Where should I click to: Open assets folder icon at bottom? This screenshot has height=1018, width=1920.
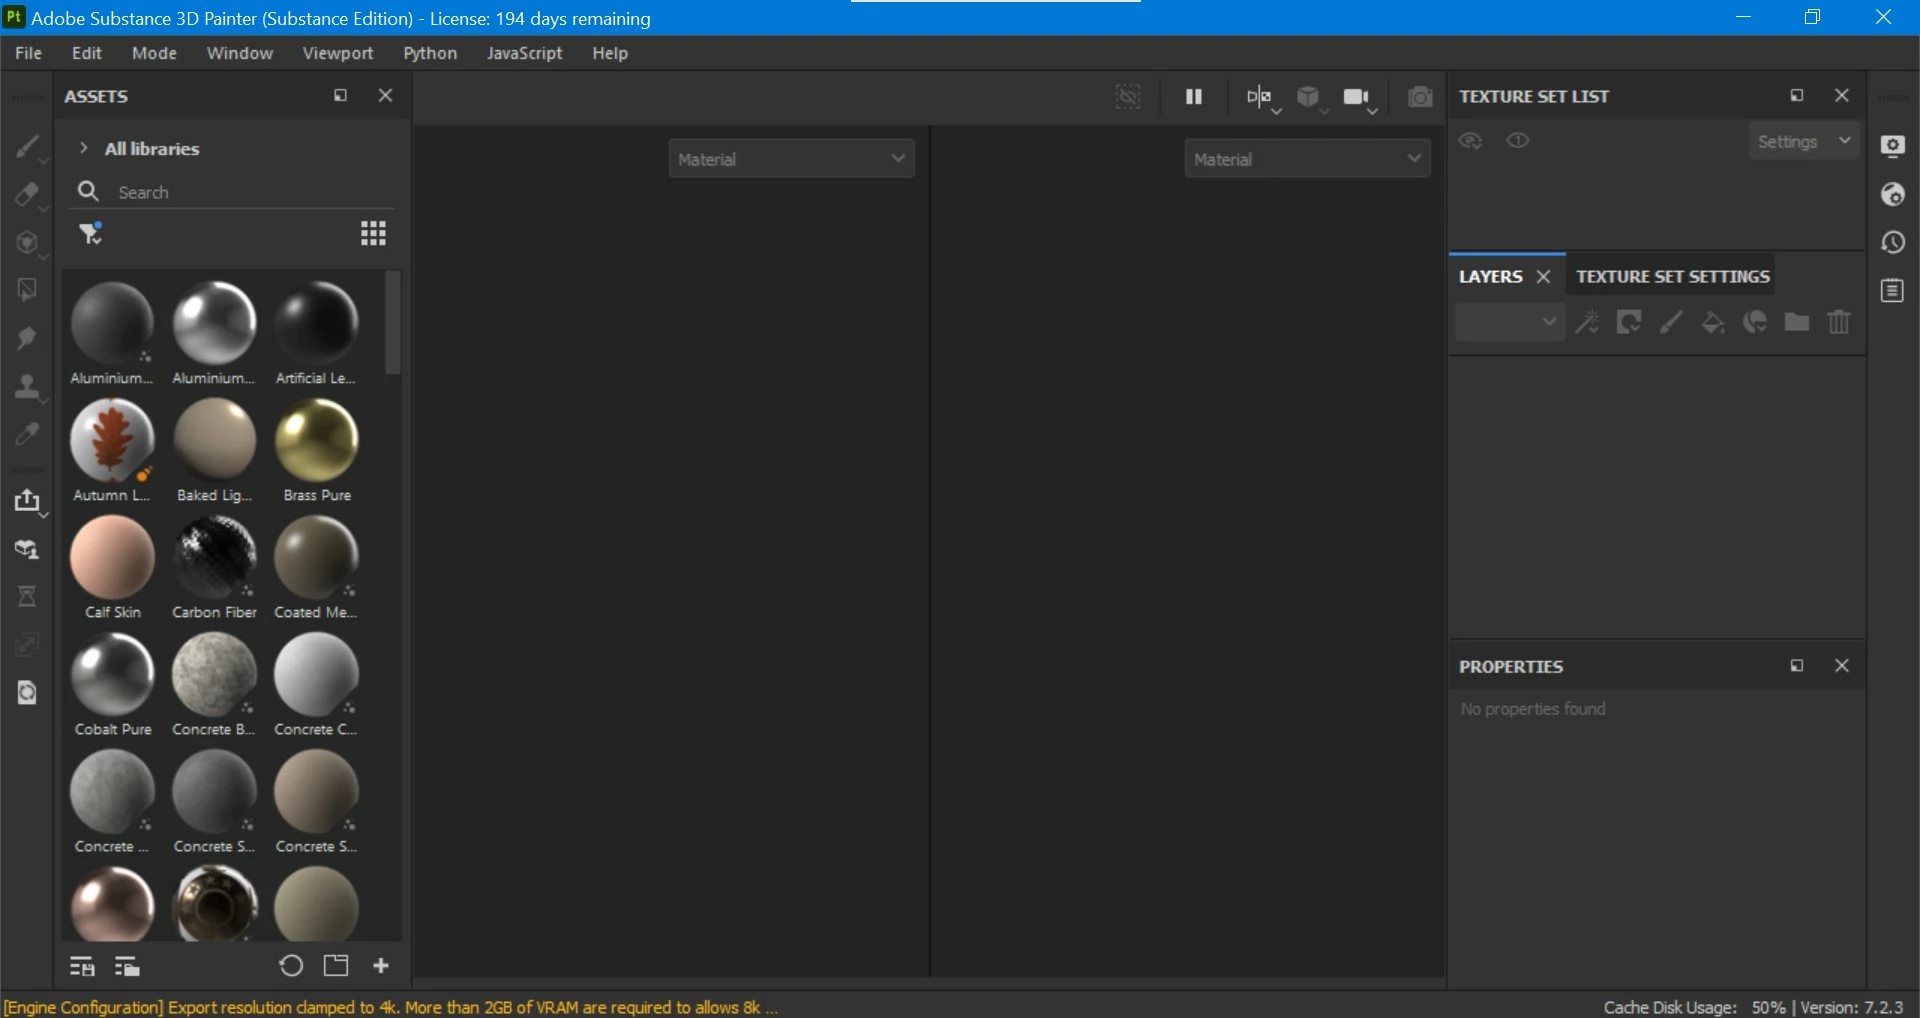pos(336,966)
